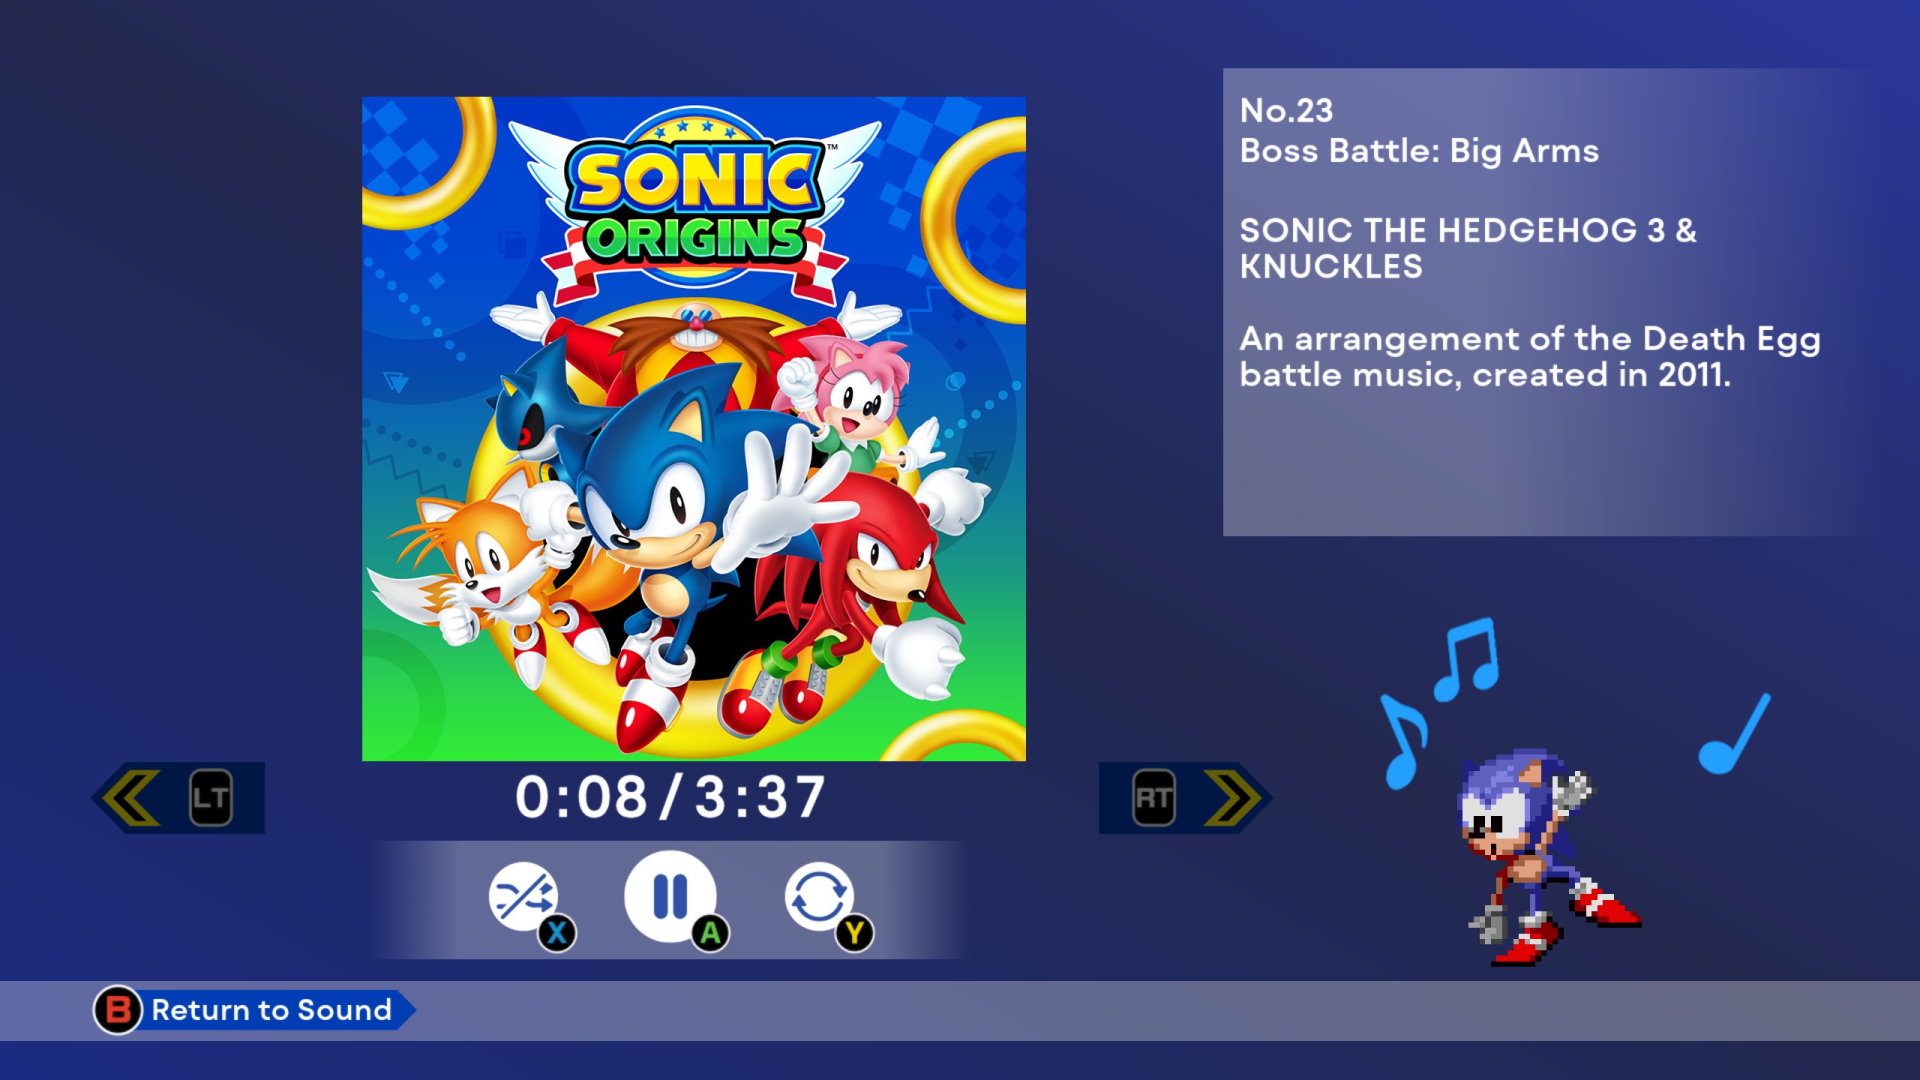Screen dimensions: 1920x1080
Task: Click the double eighth note icon
Action: coord(1467,658)
